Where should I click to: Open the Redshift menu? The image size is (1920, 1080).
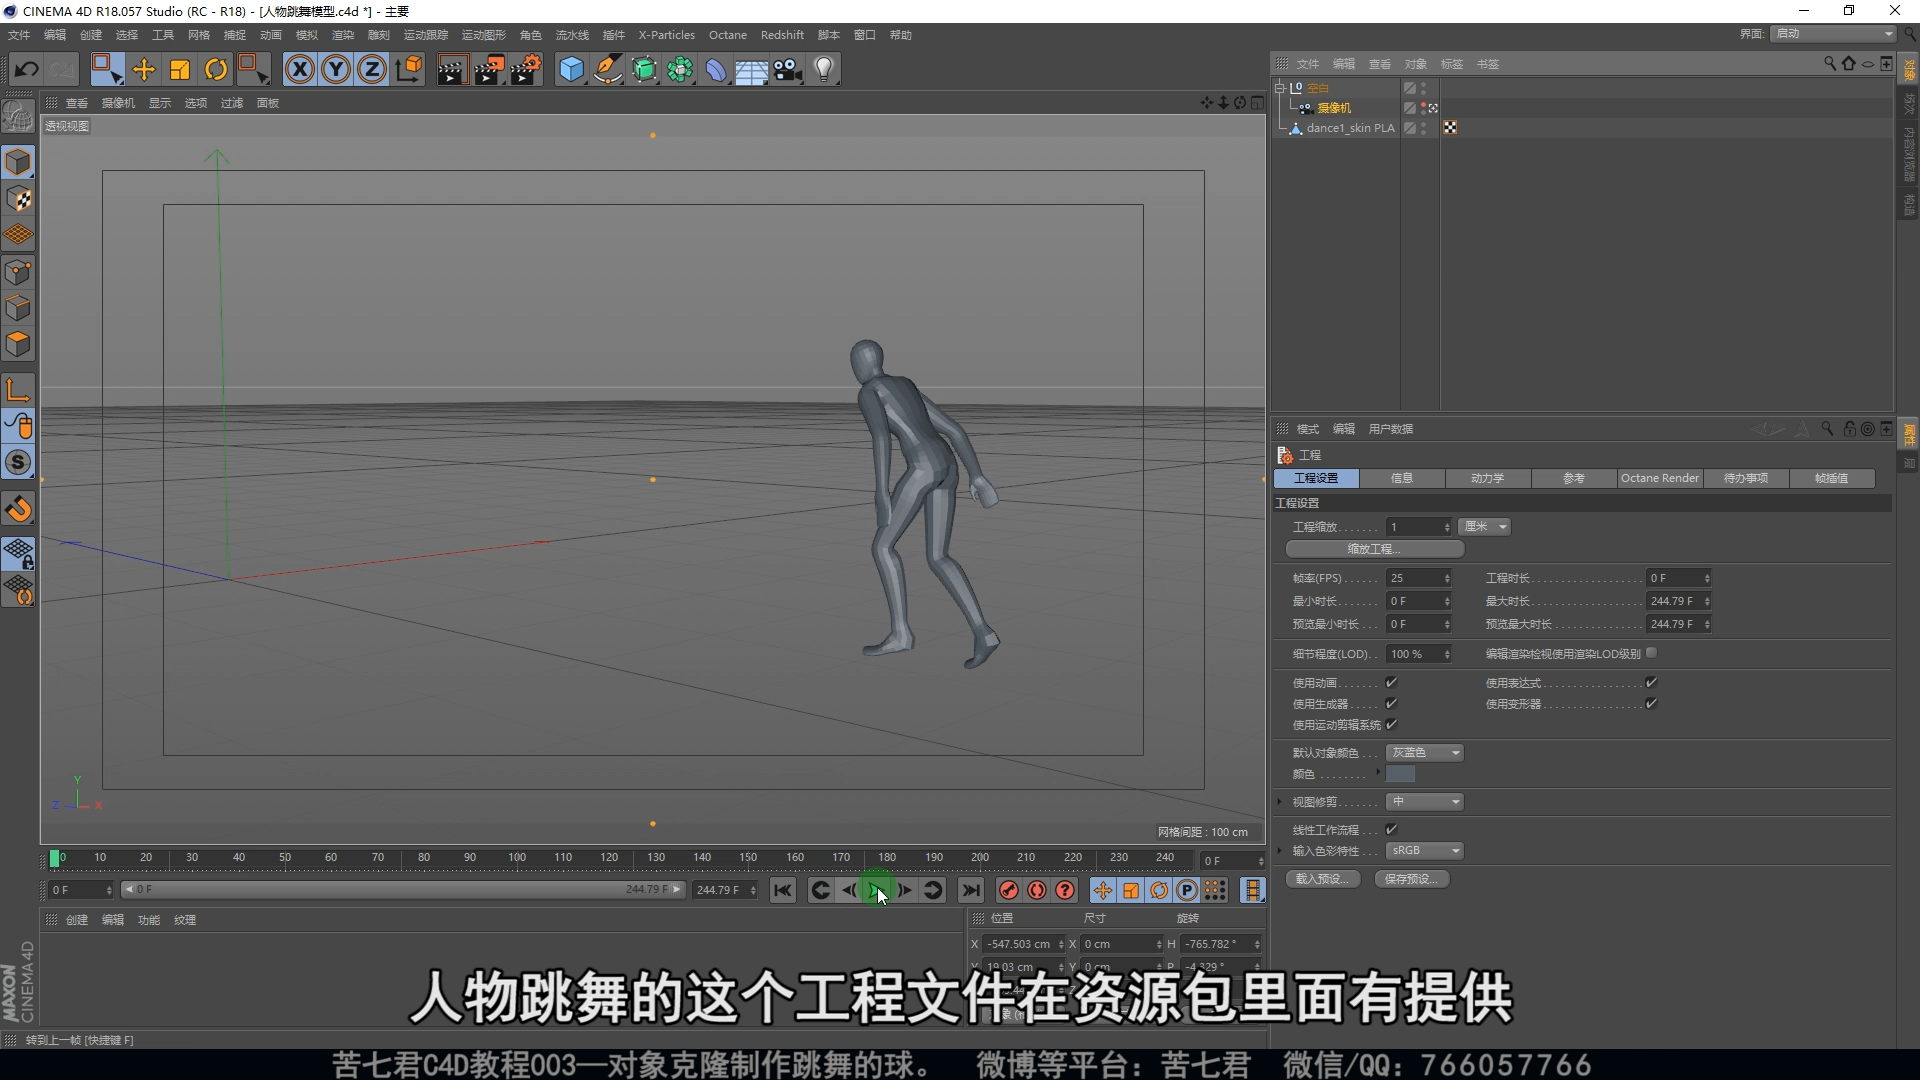pyautogui.click(x=782, y=35)
